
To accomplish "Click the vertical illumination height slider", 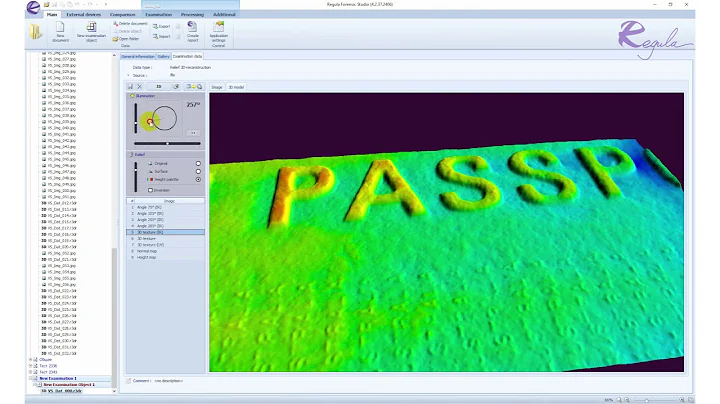I will (x=136, y=118).
